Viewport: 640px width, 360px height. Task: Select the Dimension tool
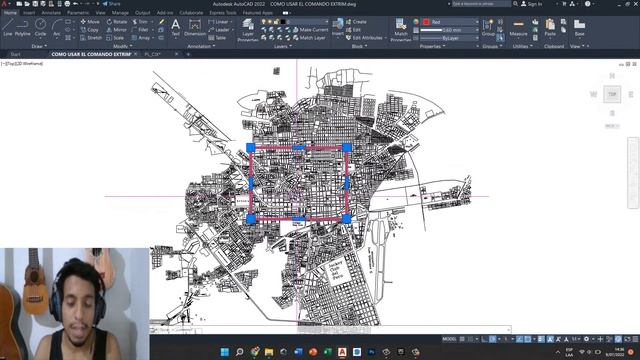click(x=195, y=27)
